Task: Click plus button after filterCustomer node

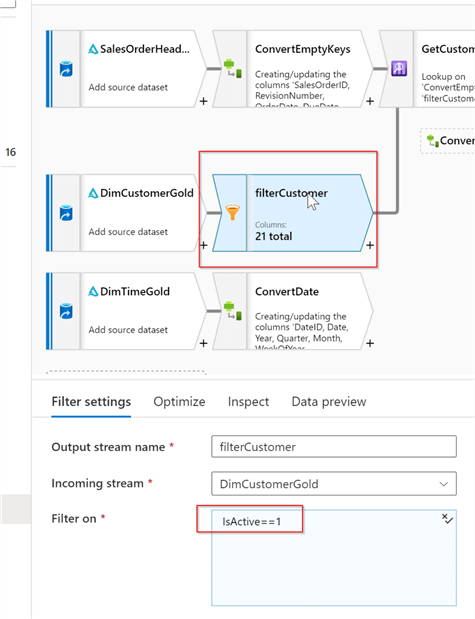Action: pyautogui.click(x=370, y=246)
